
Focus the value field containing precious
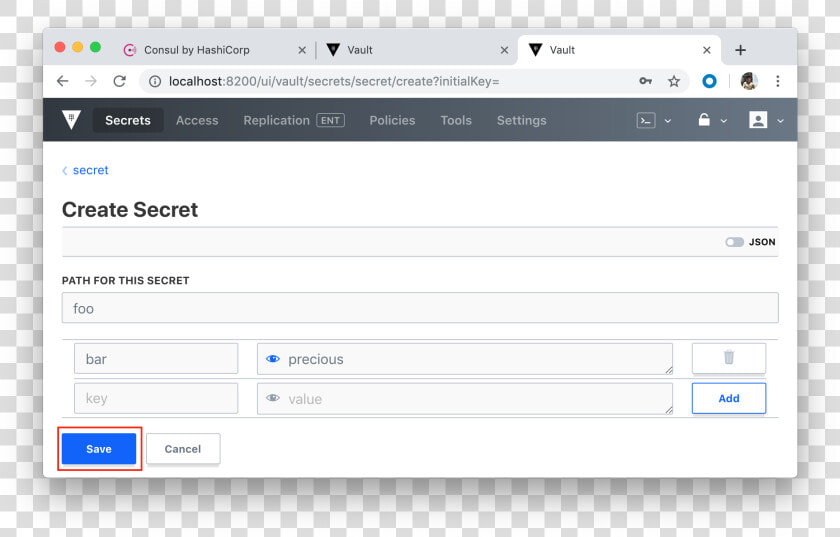tap(465, 359)
